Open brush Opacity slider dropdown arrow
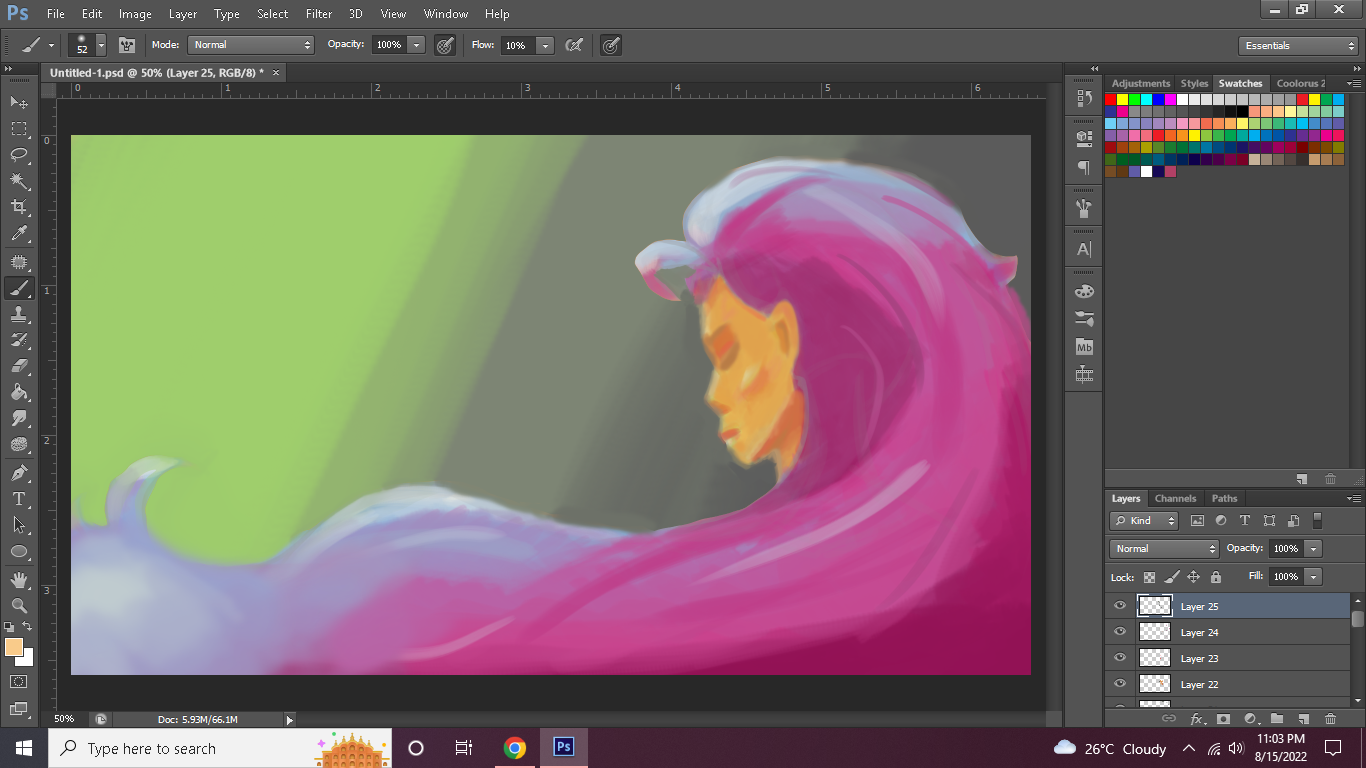The width and height of the screenshot is (1366, 768). [416, 45]
